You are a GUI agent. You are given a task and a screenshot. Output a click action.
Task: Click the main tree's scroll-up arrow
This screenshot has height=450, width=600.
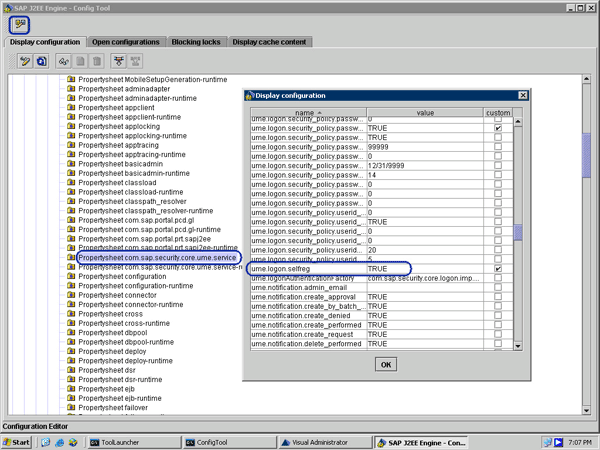pos(586,79)
